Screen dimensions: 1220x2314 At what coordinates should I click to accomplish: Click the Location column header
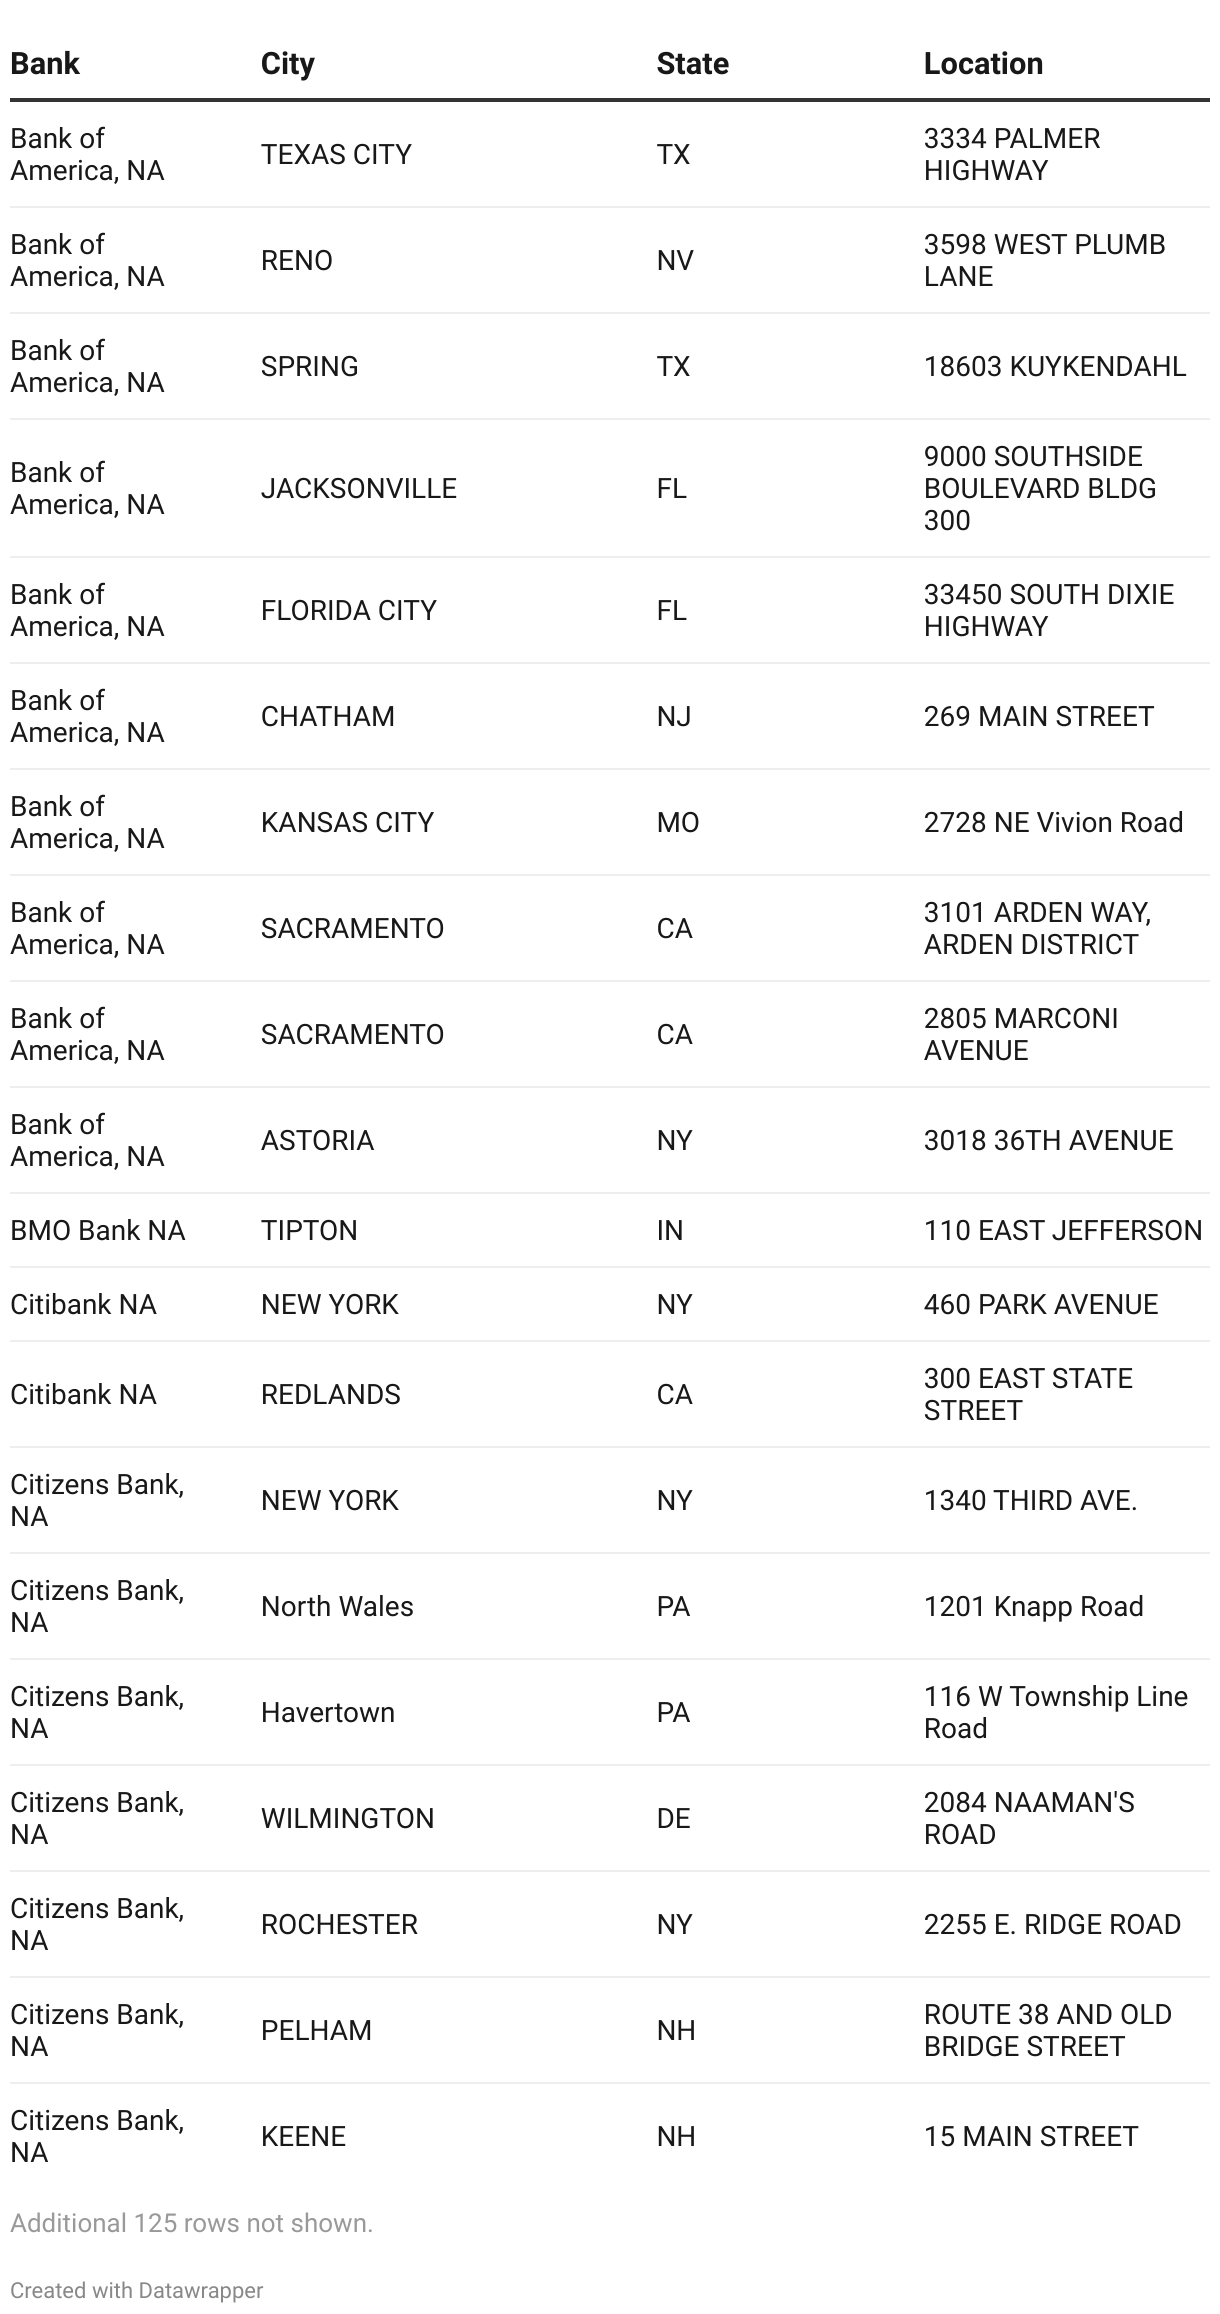[x=983, y=64]
